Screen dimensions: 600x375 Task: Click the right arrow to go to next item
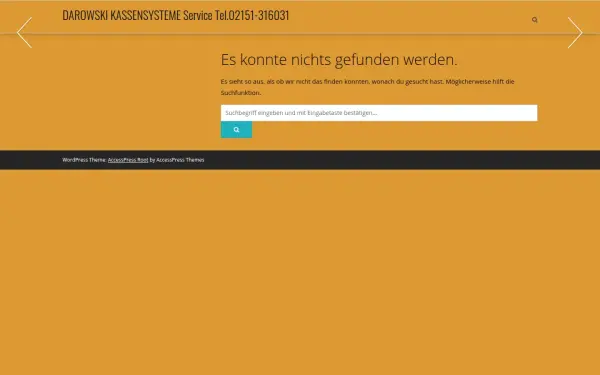575,33
